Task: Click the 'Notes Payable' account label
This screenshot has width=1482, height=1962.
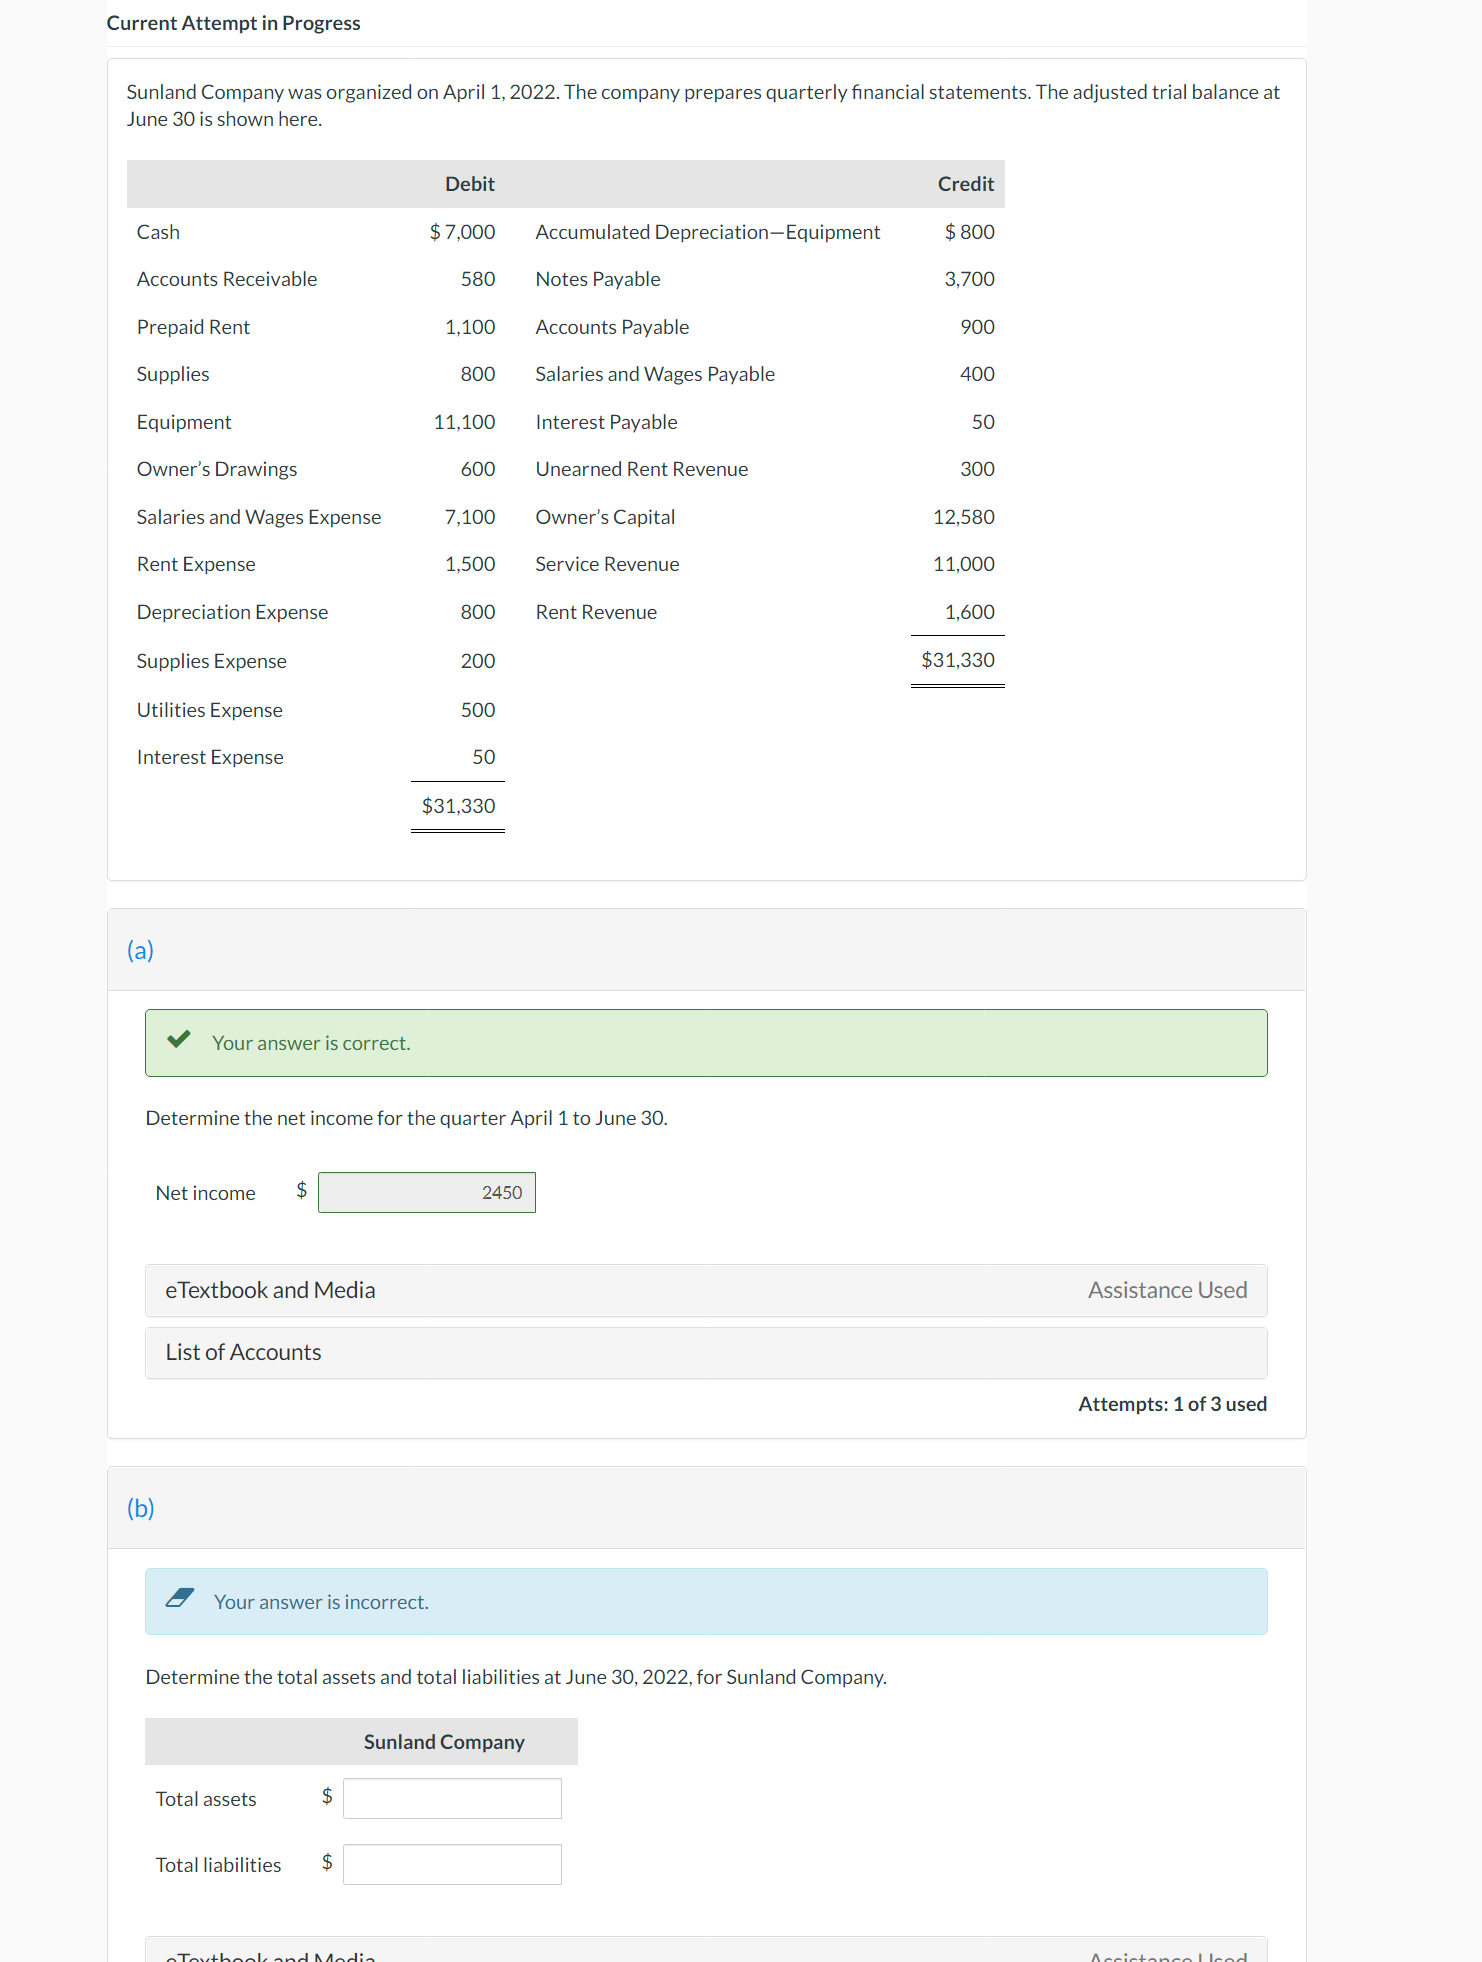Action: pyautogui.click(x=598, y=279)
